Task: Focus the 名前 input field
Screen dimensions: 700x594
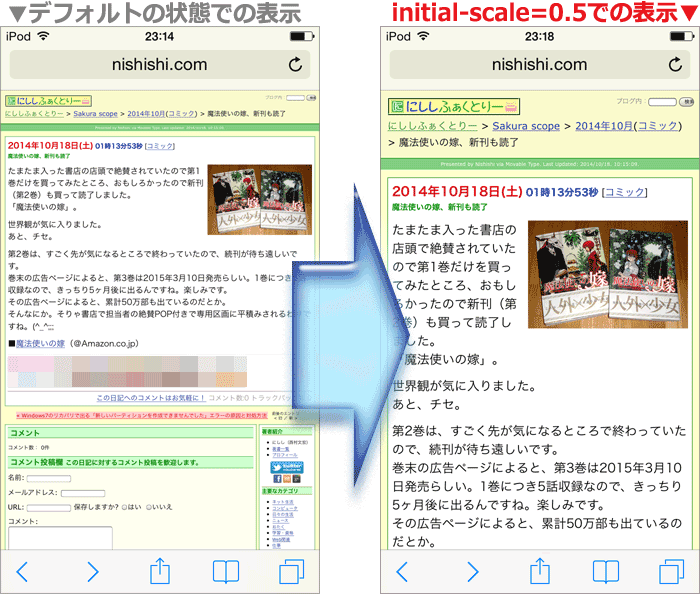Action: [x=49, y=478]
